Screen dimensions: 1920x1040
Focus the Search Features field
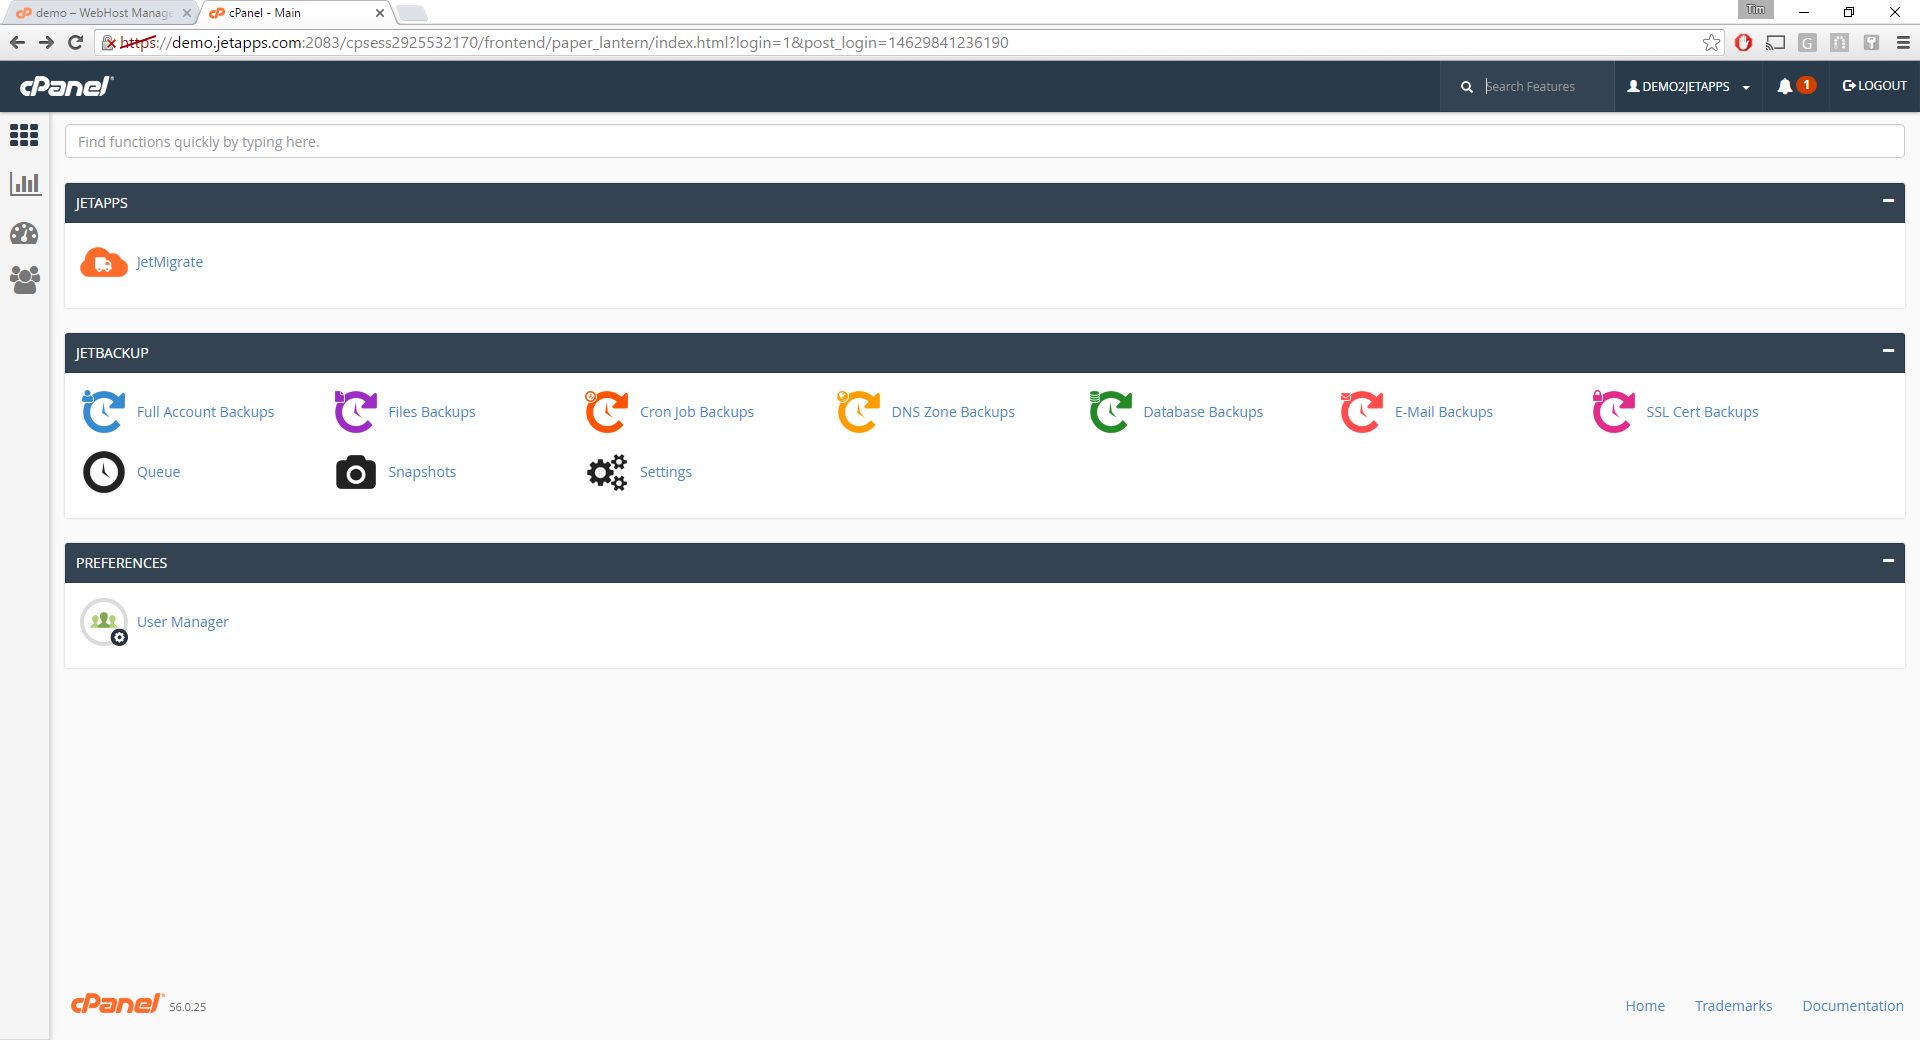point(1545,87)
